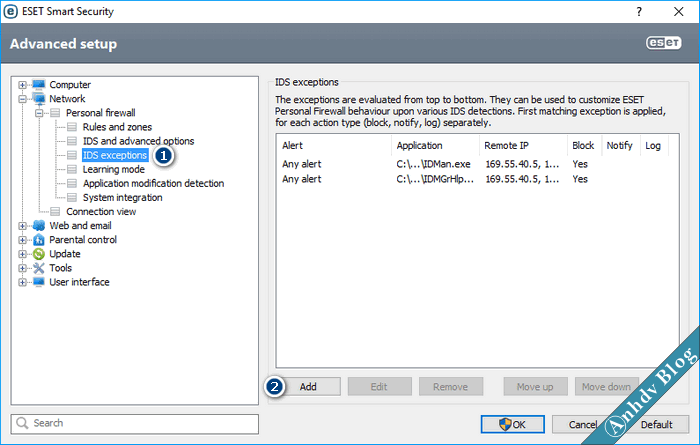Screen dimensions: 700x445
Task: Select Connection view in tree
Action: pyautogui.click(x=101, y=212)
